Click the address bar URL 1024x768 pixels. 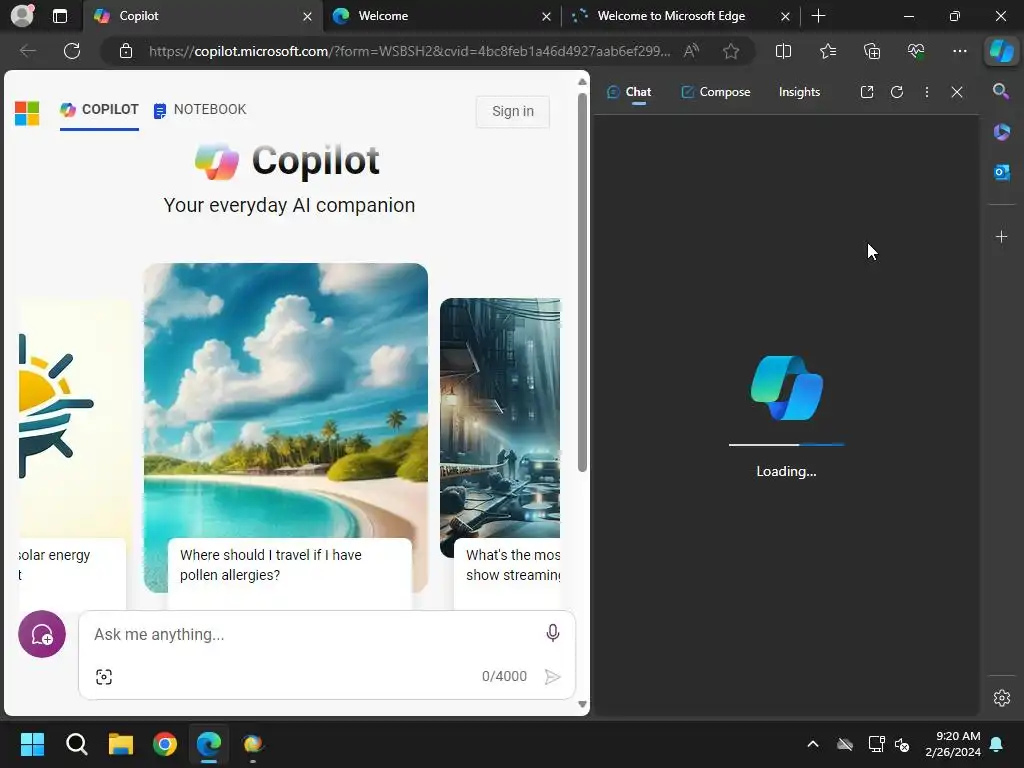(409, 51)
